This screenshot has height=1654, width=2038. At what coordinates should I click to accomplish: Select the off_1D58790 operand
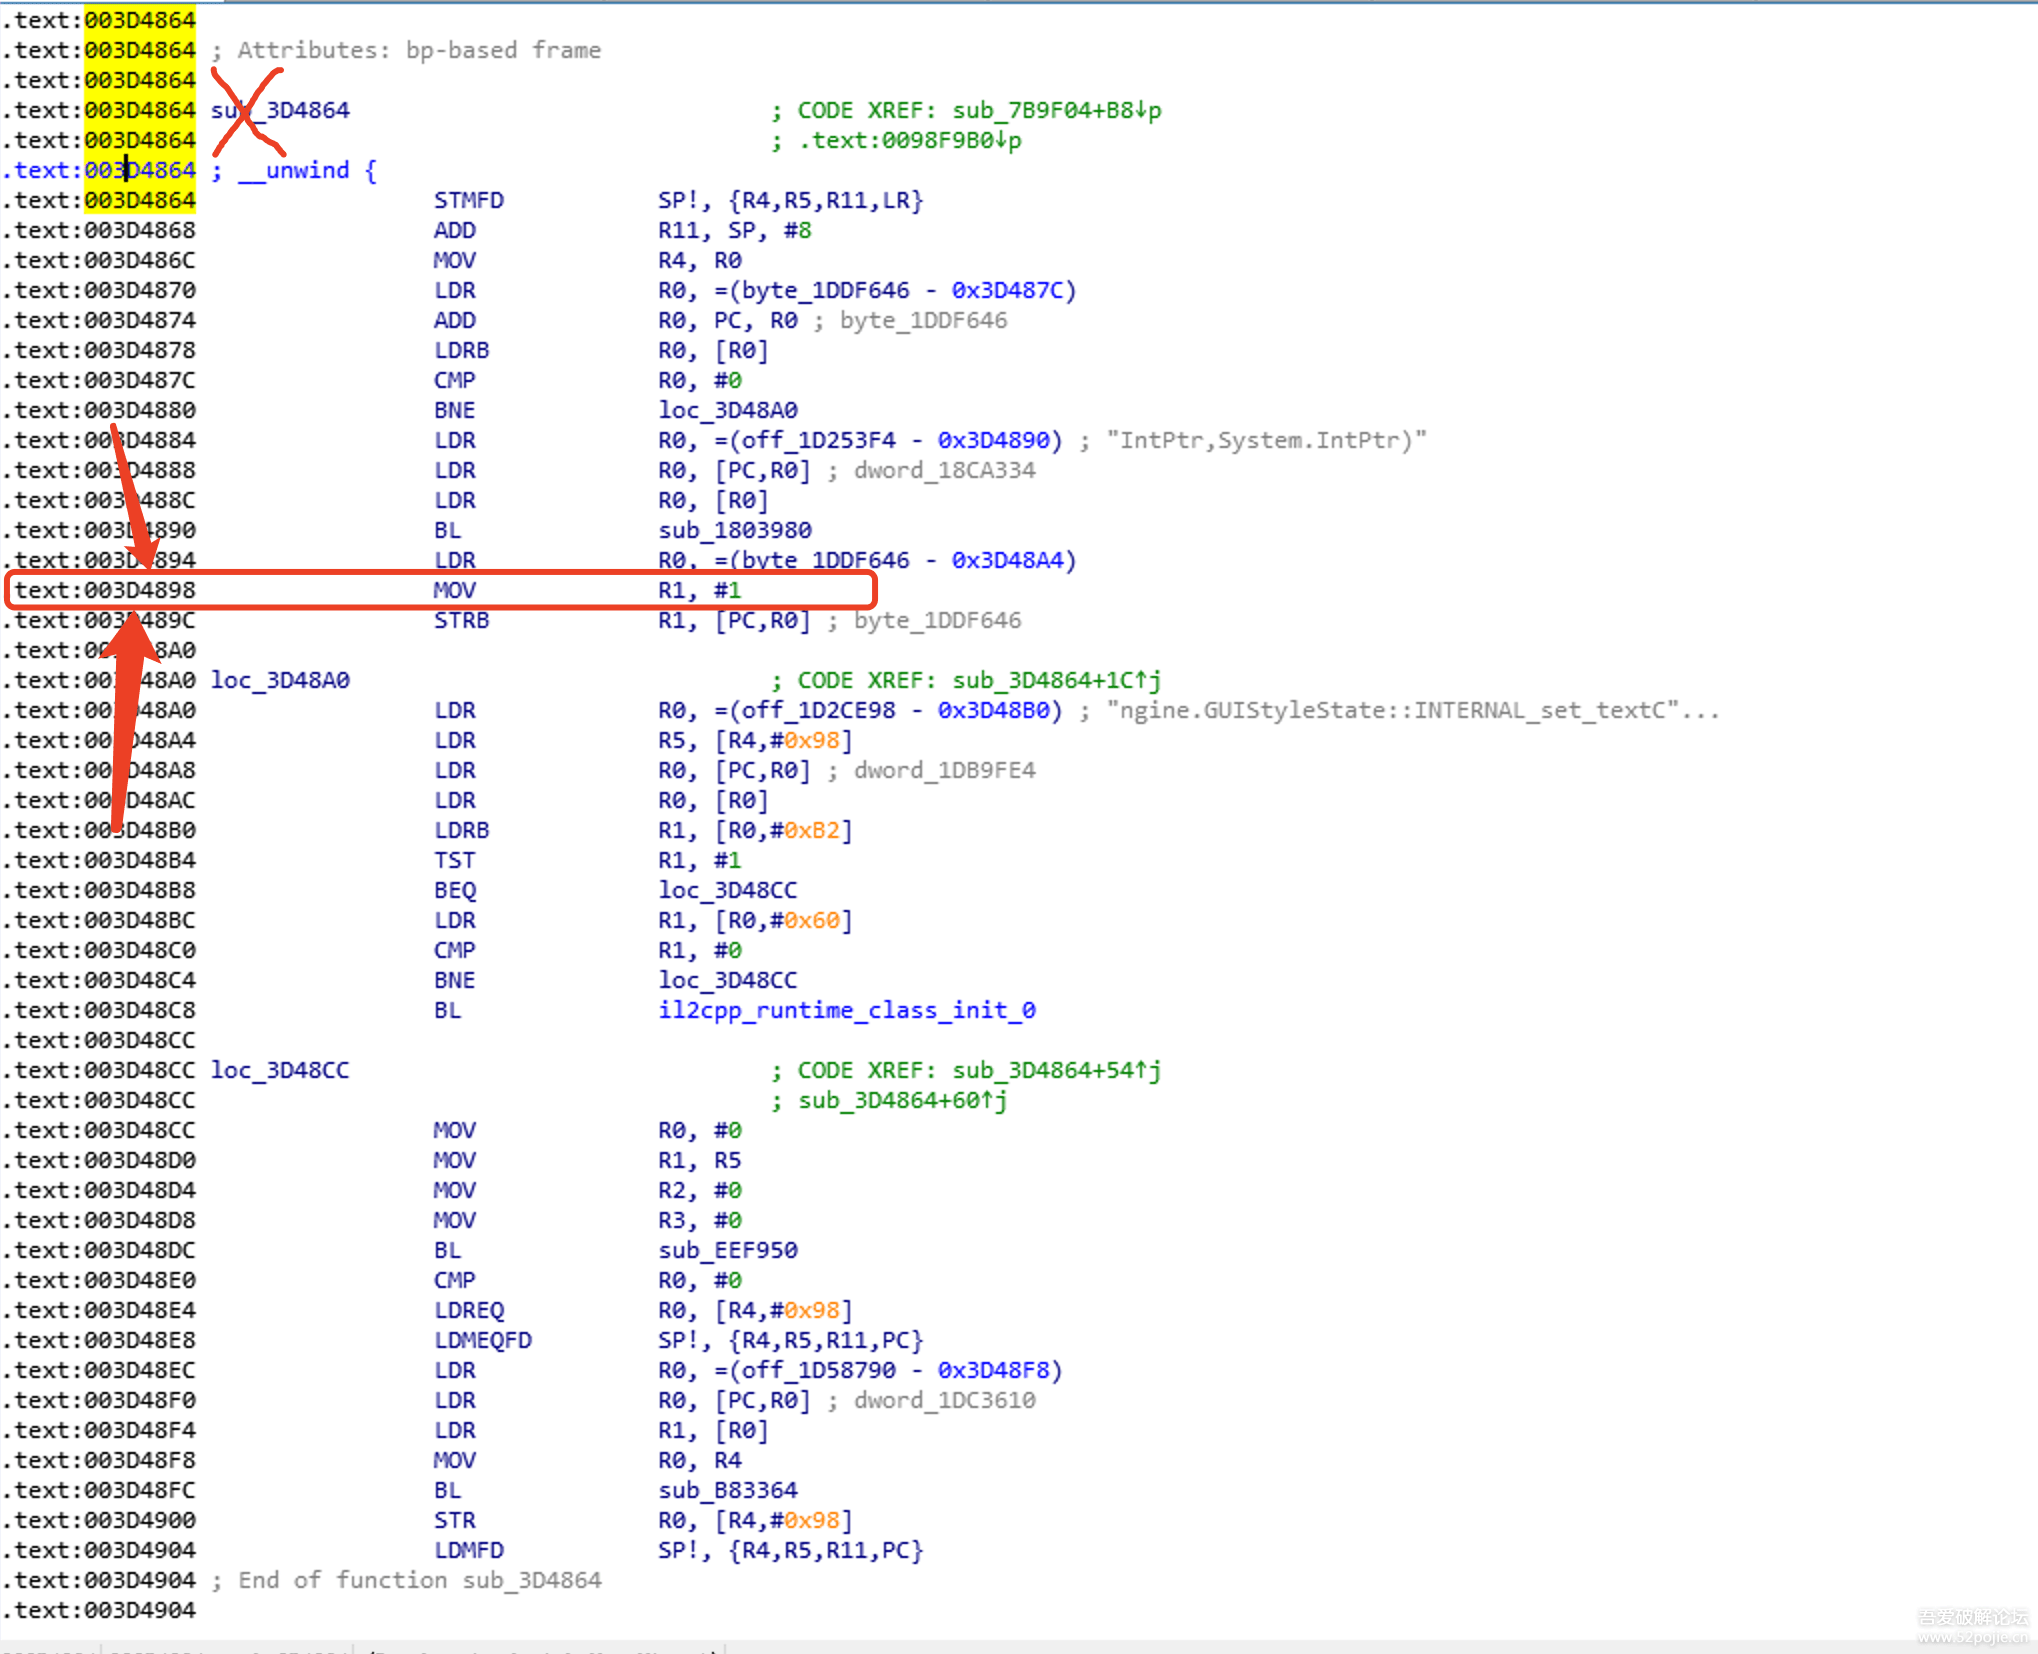tap(817, 1370)
